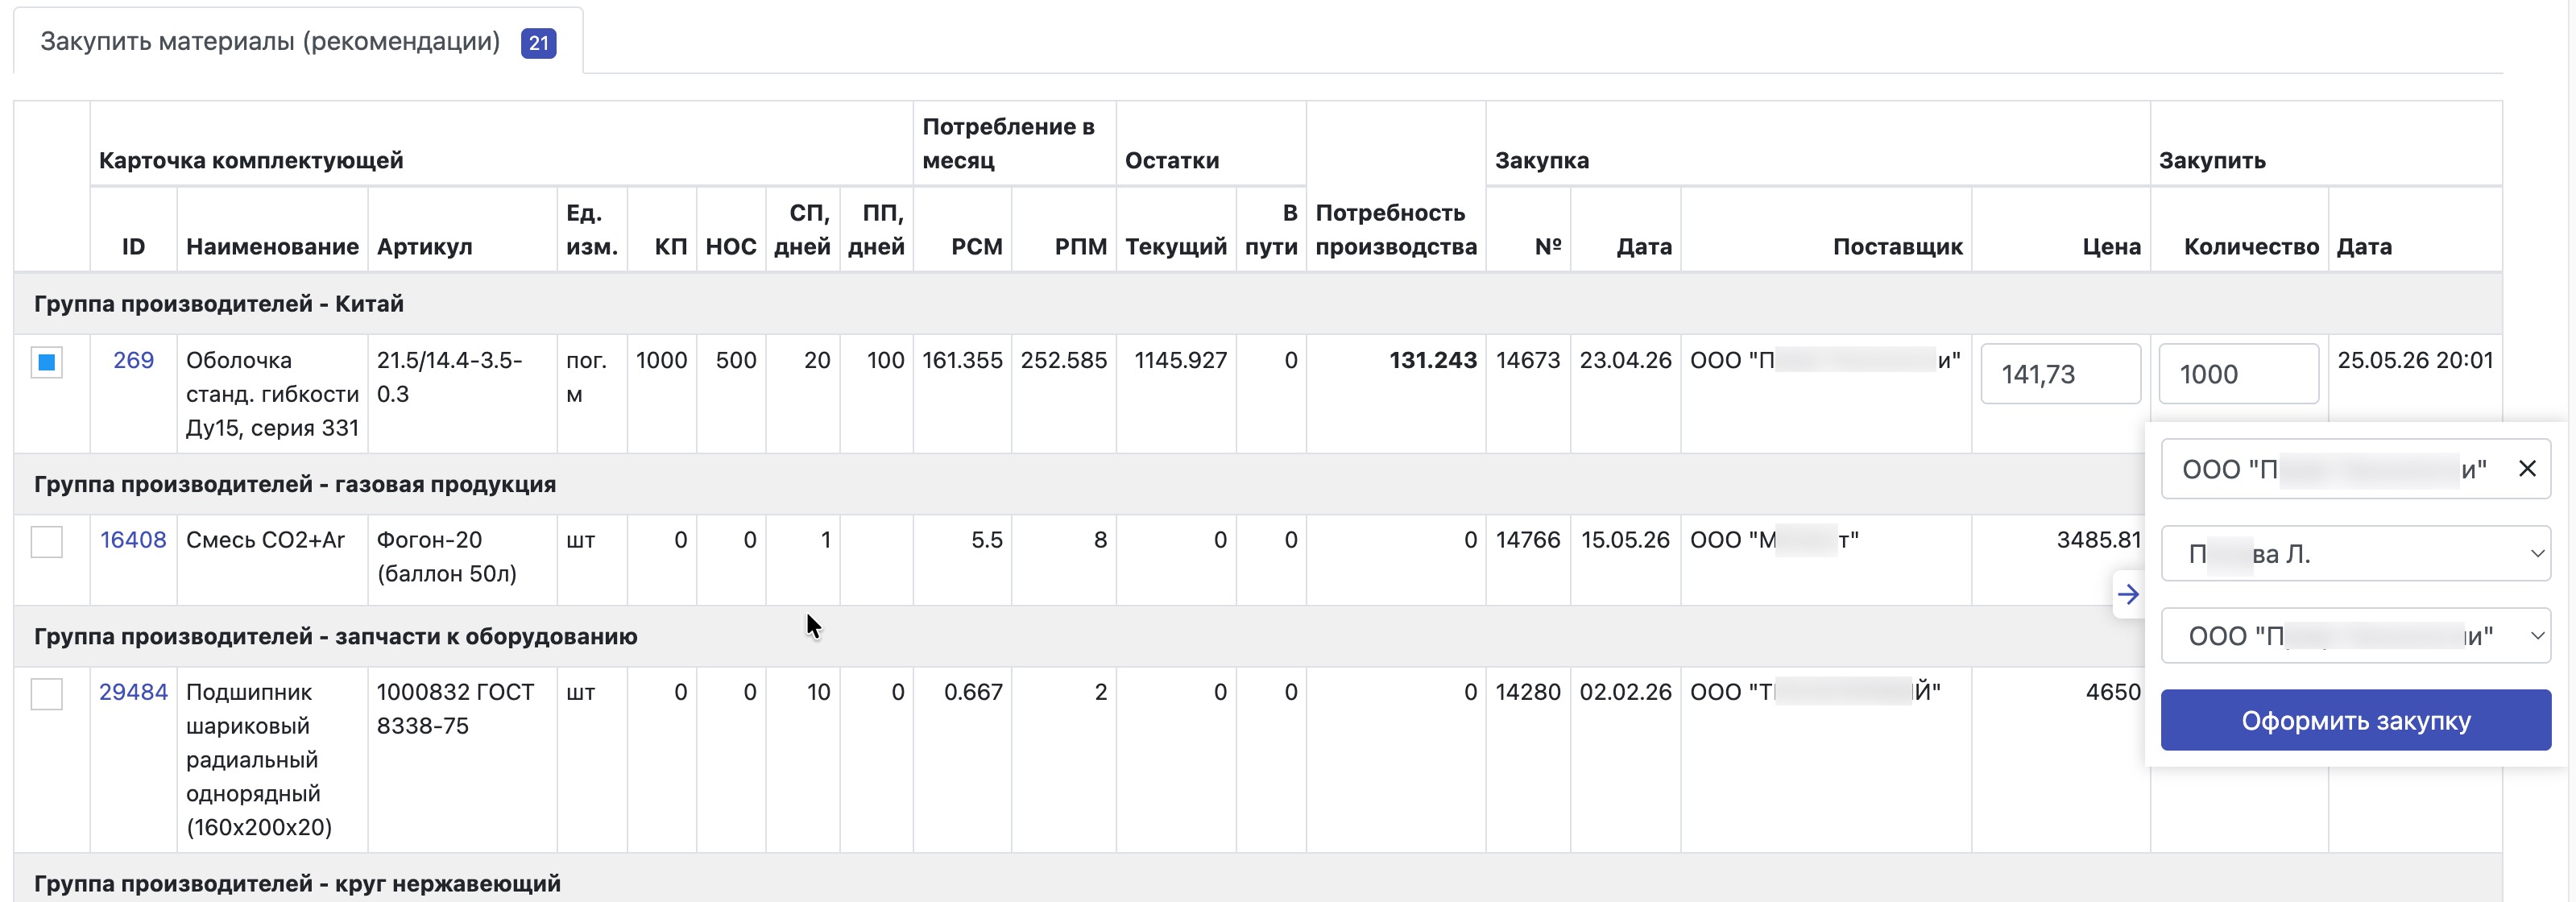Open the П...ва Л. person dropdown
The image size is (2576, 902).
point(2355,553)
